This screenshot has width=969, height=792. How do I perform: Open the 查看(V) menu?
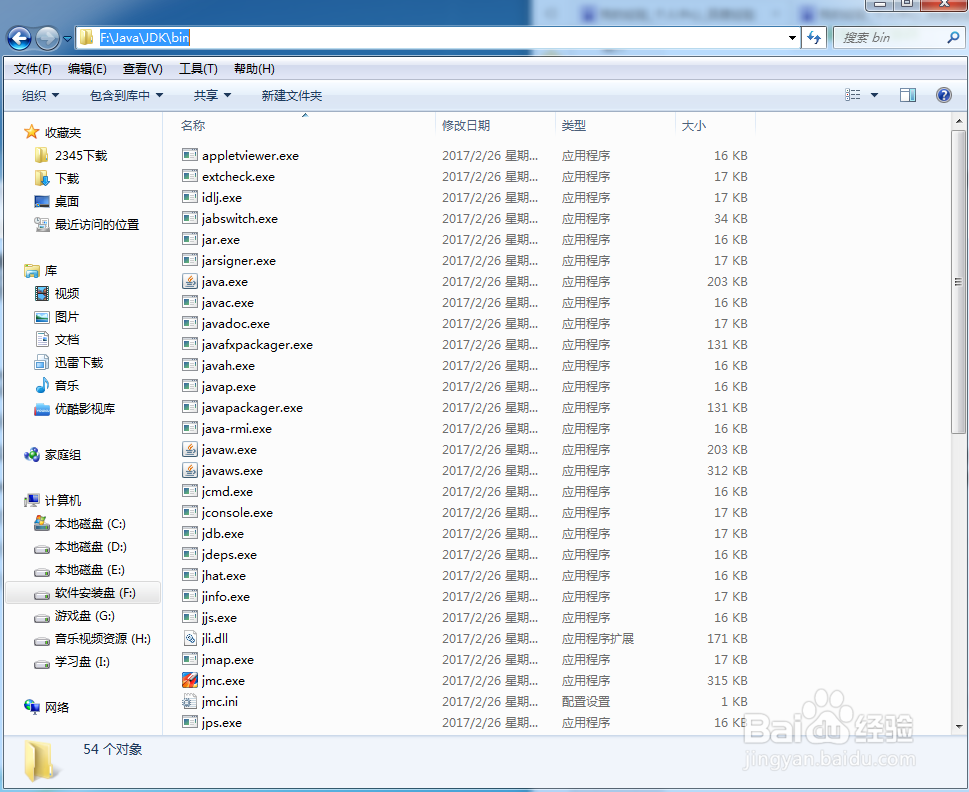pos(142,68)
